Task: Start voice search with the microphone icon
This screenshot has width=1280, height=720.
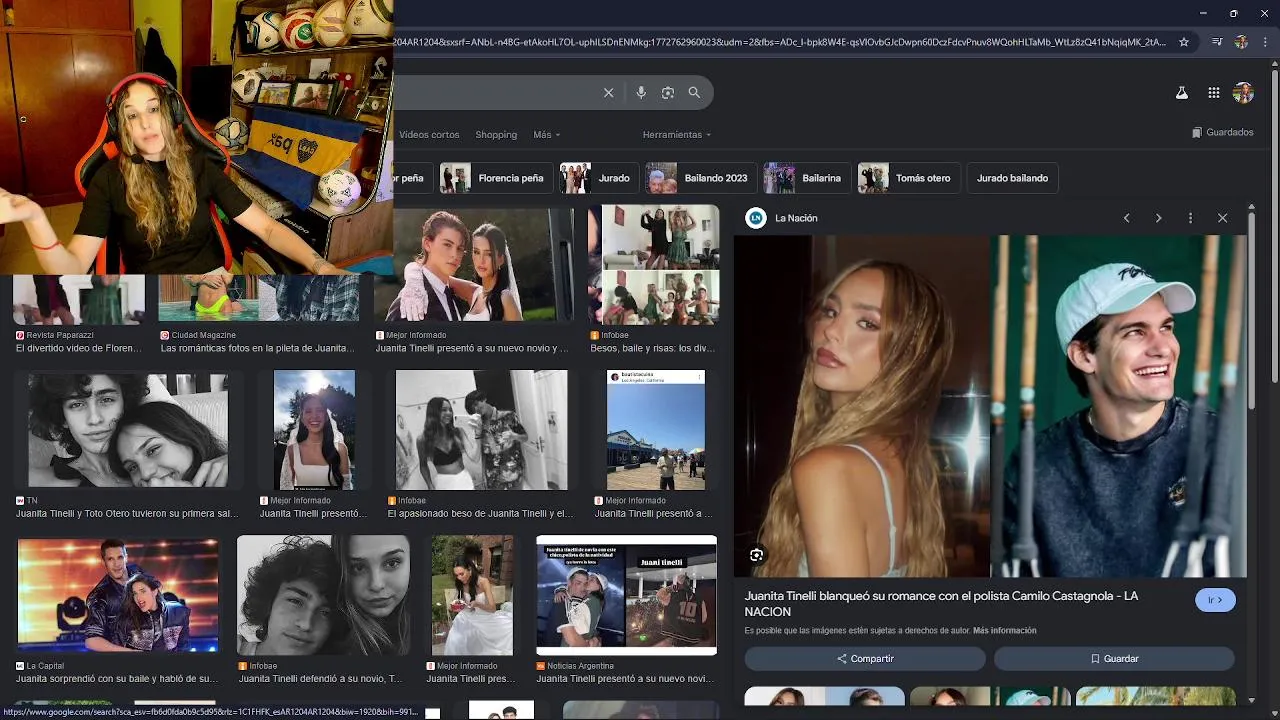Action: click(x=641, y=93)
